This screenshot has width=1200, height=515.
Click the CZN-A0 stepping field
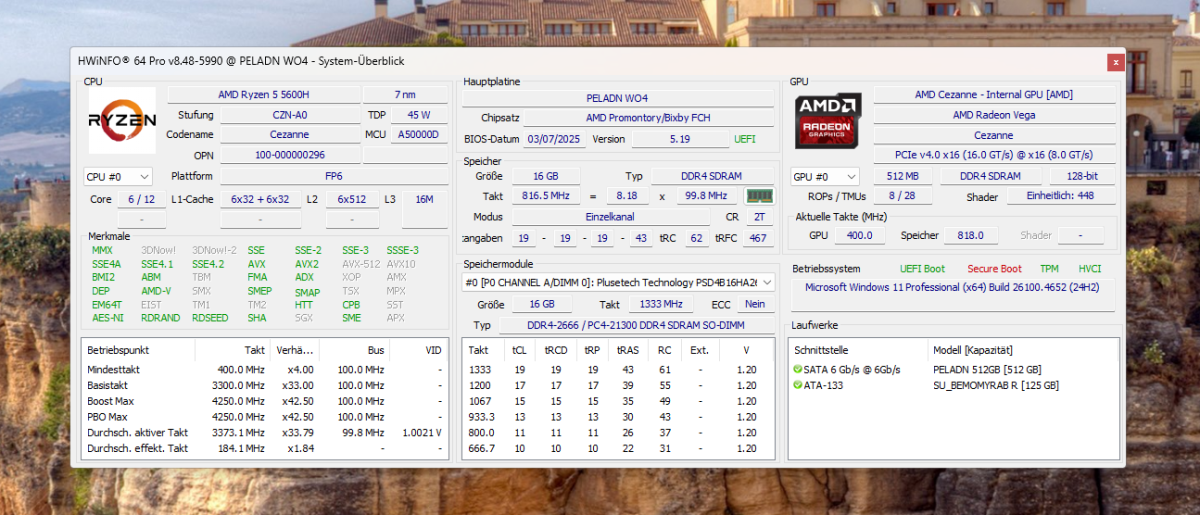290,115
